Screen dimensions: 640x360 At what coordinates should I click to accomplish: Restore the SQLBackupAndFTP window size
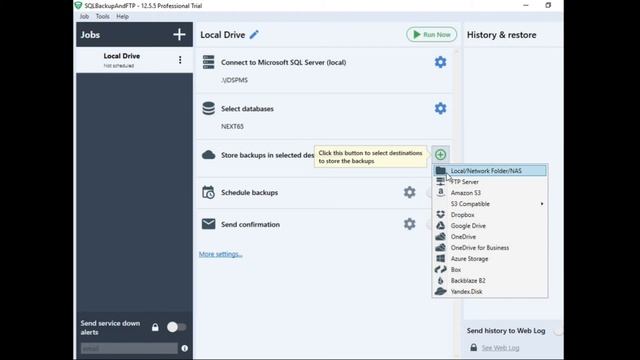548,5
